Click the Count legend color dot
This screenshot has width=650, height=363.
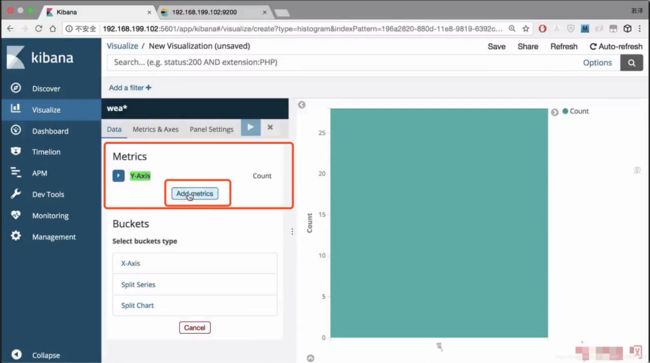(x=565, y=111)
